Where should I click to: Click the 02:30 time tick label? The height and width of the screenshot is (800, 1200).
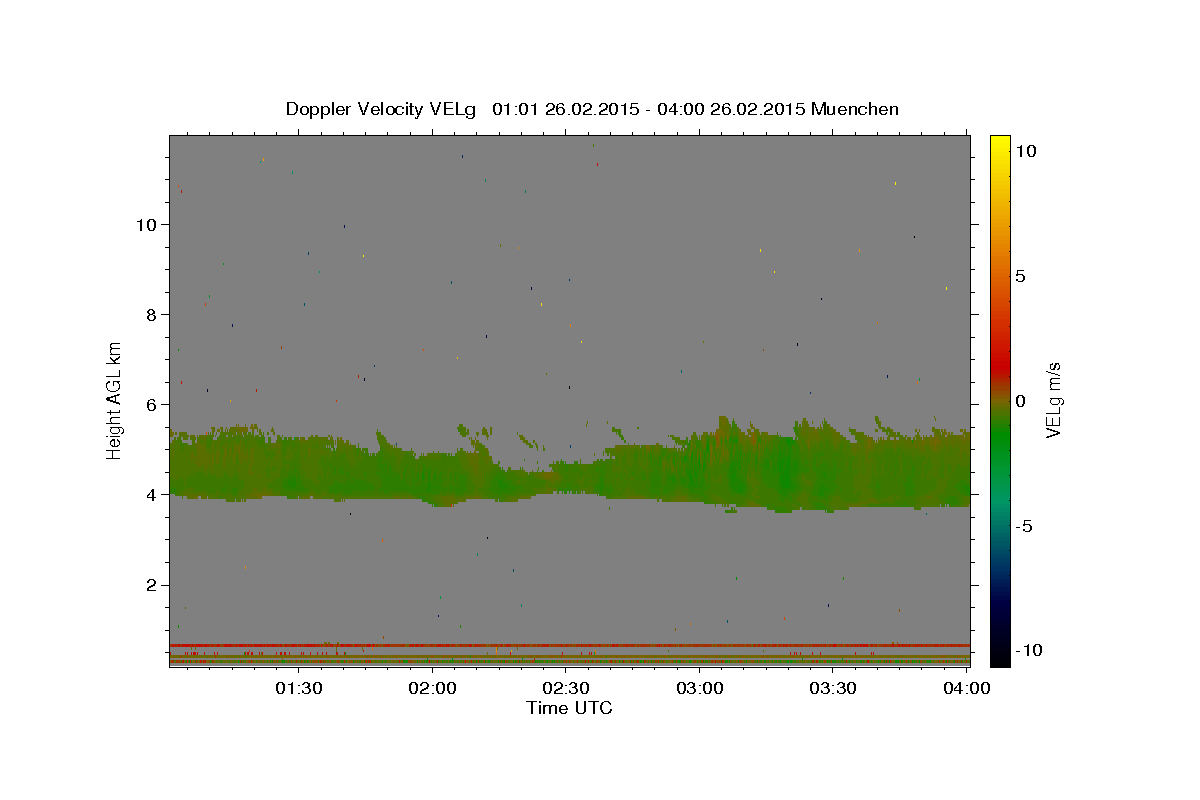(566, 688)
